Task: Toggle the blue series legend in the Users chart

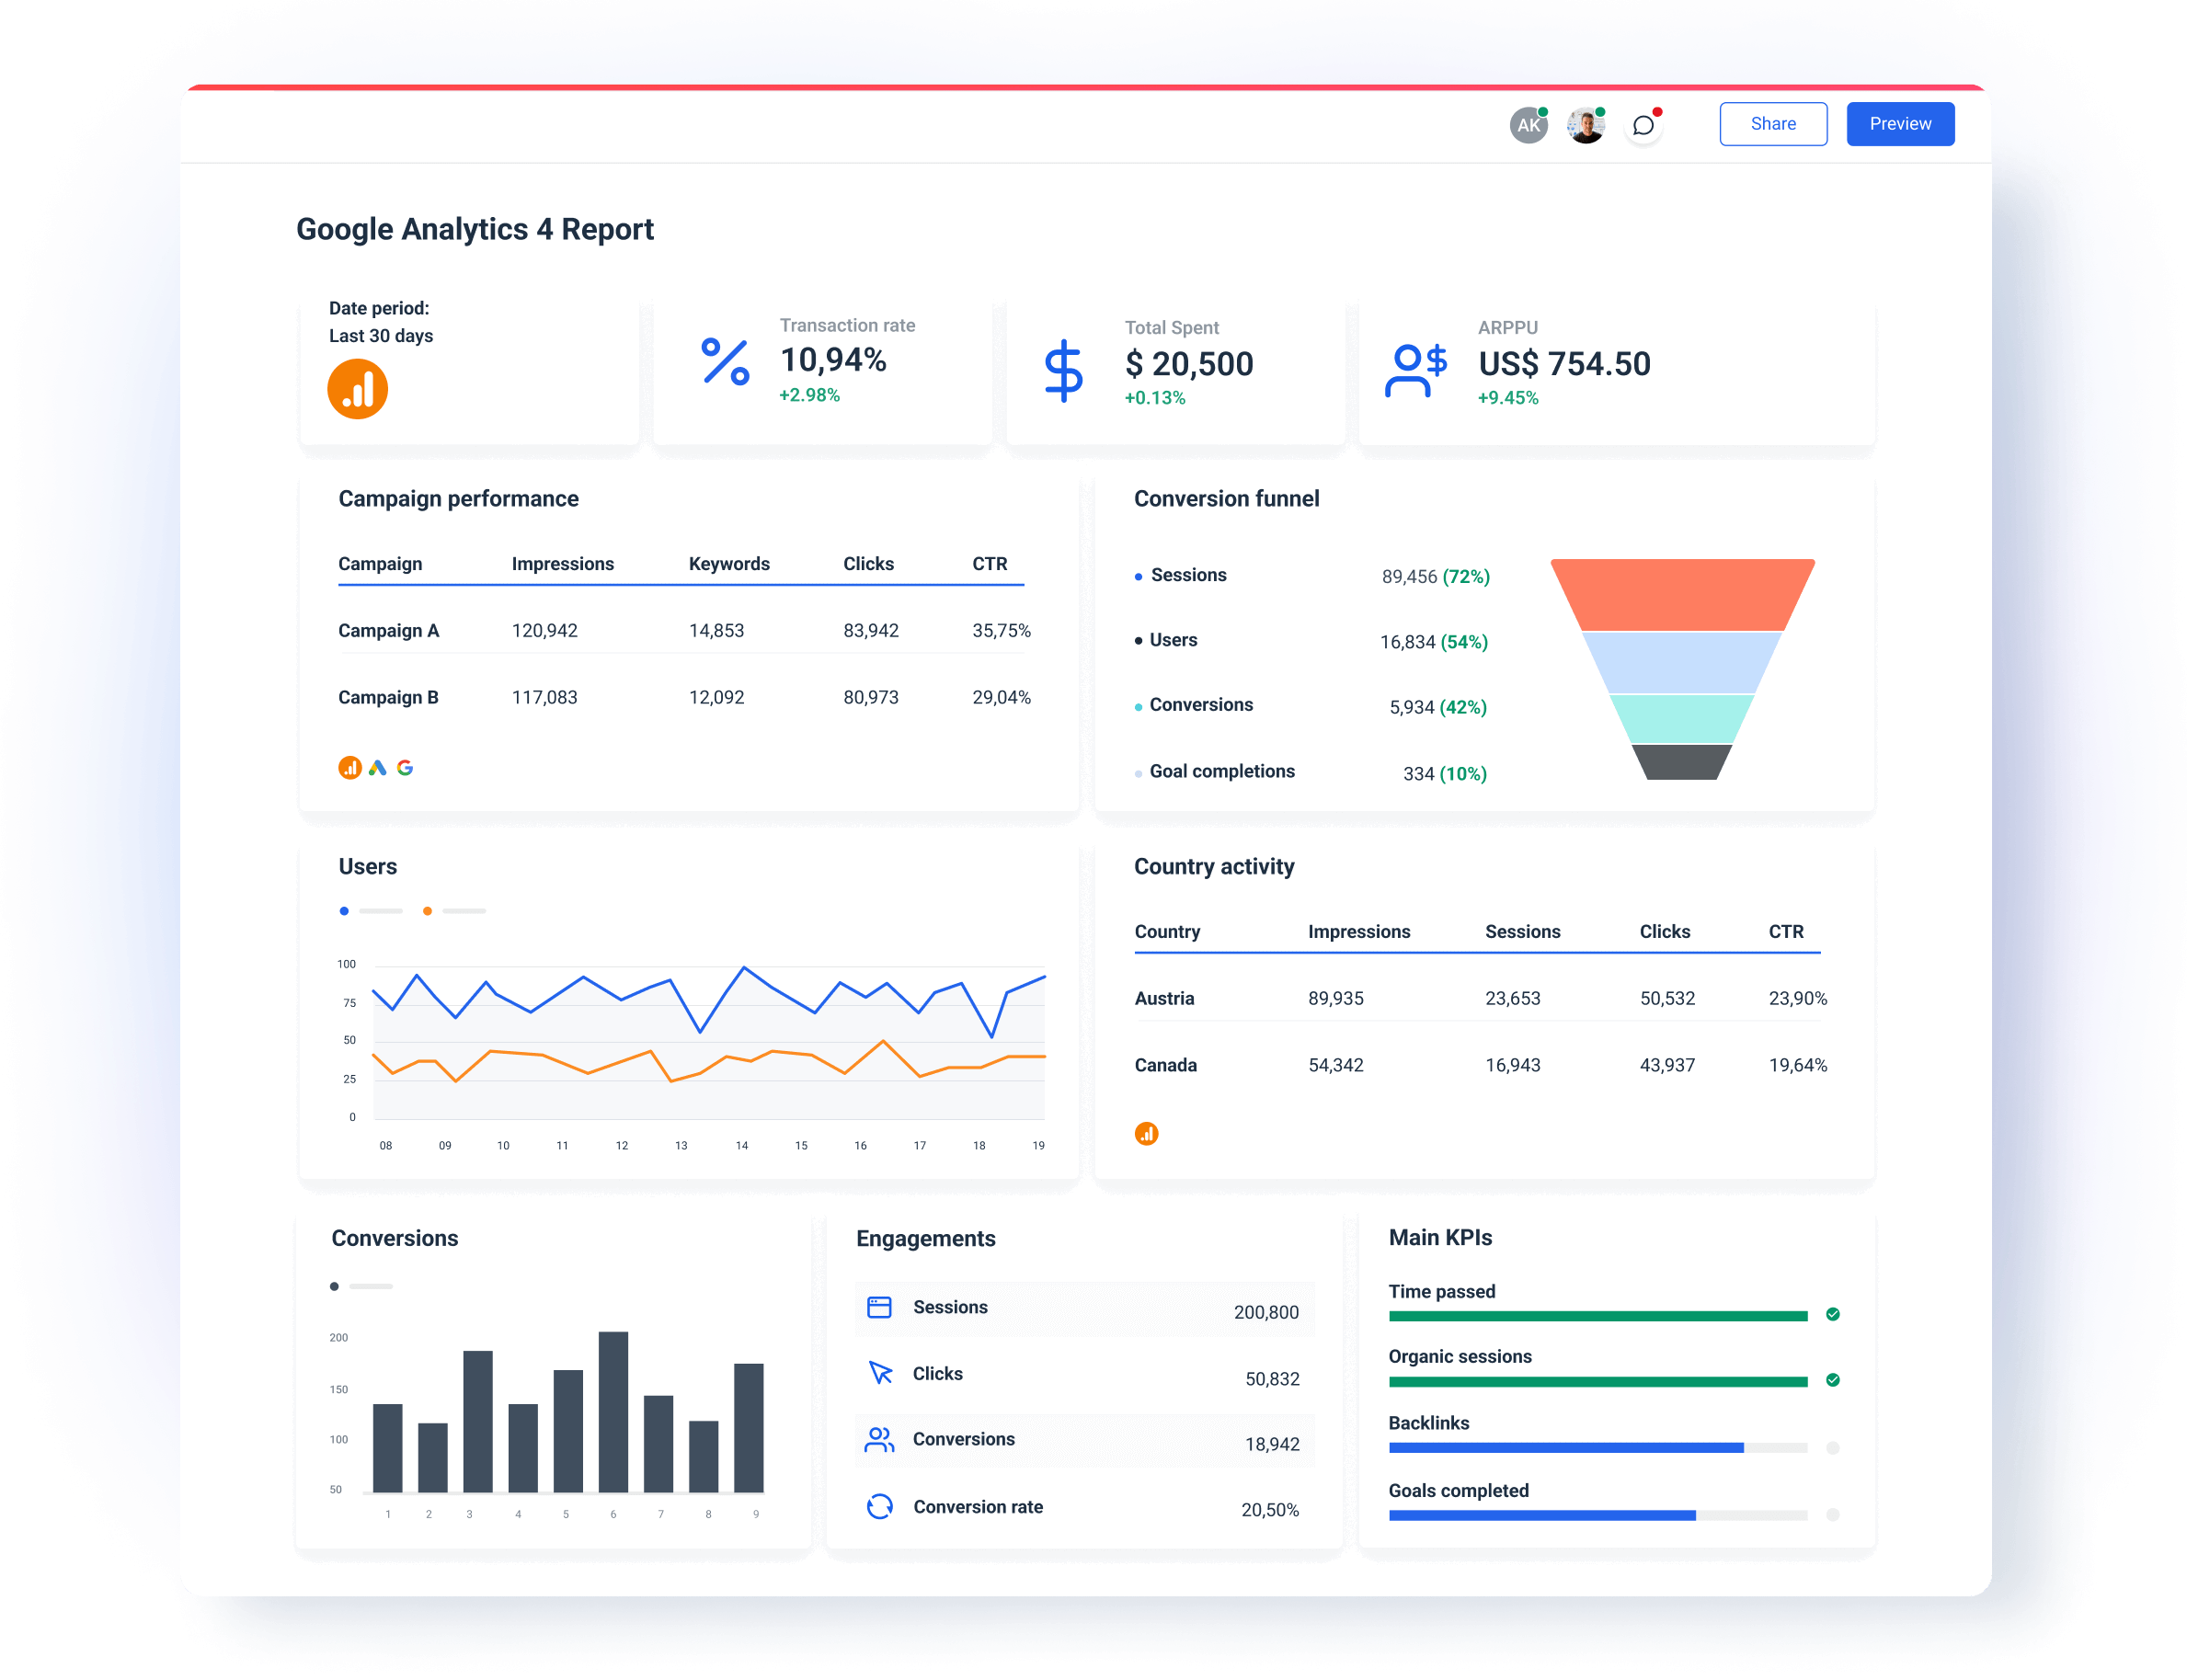Action: [344, 910]
